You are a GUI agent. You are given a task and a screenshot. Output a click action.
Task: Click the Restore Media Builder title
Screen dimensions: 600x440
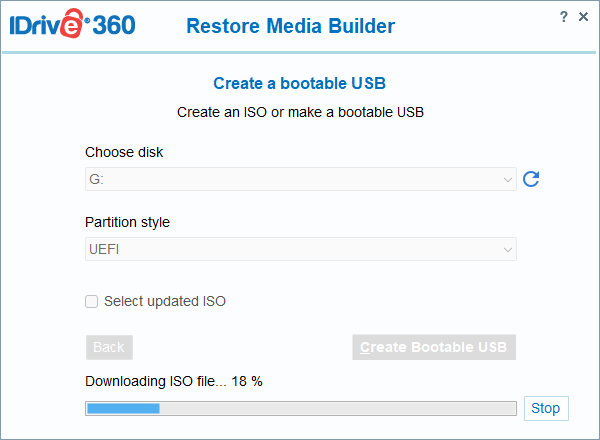point(290,26)
